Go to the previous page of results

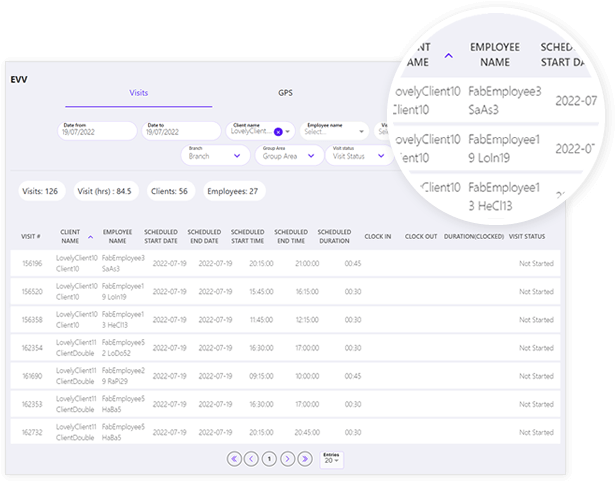251,458
